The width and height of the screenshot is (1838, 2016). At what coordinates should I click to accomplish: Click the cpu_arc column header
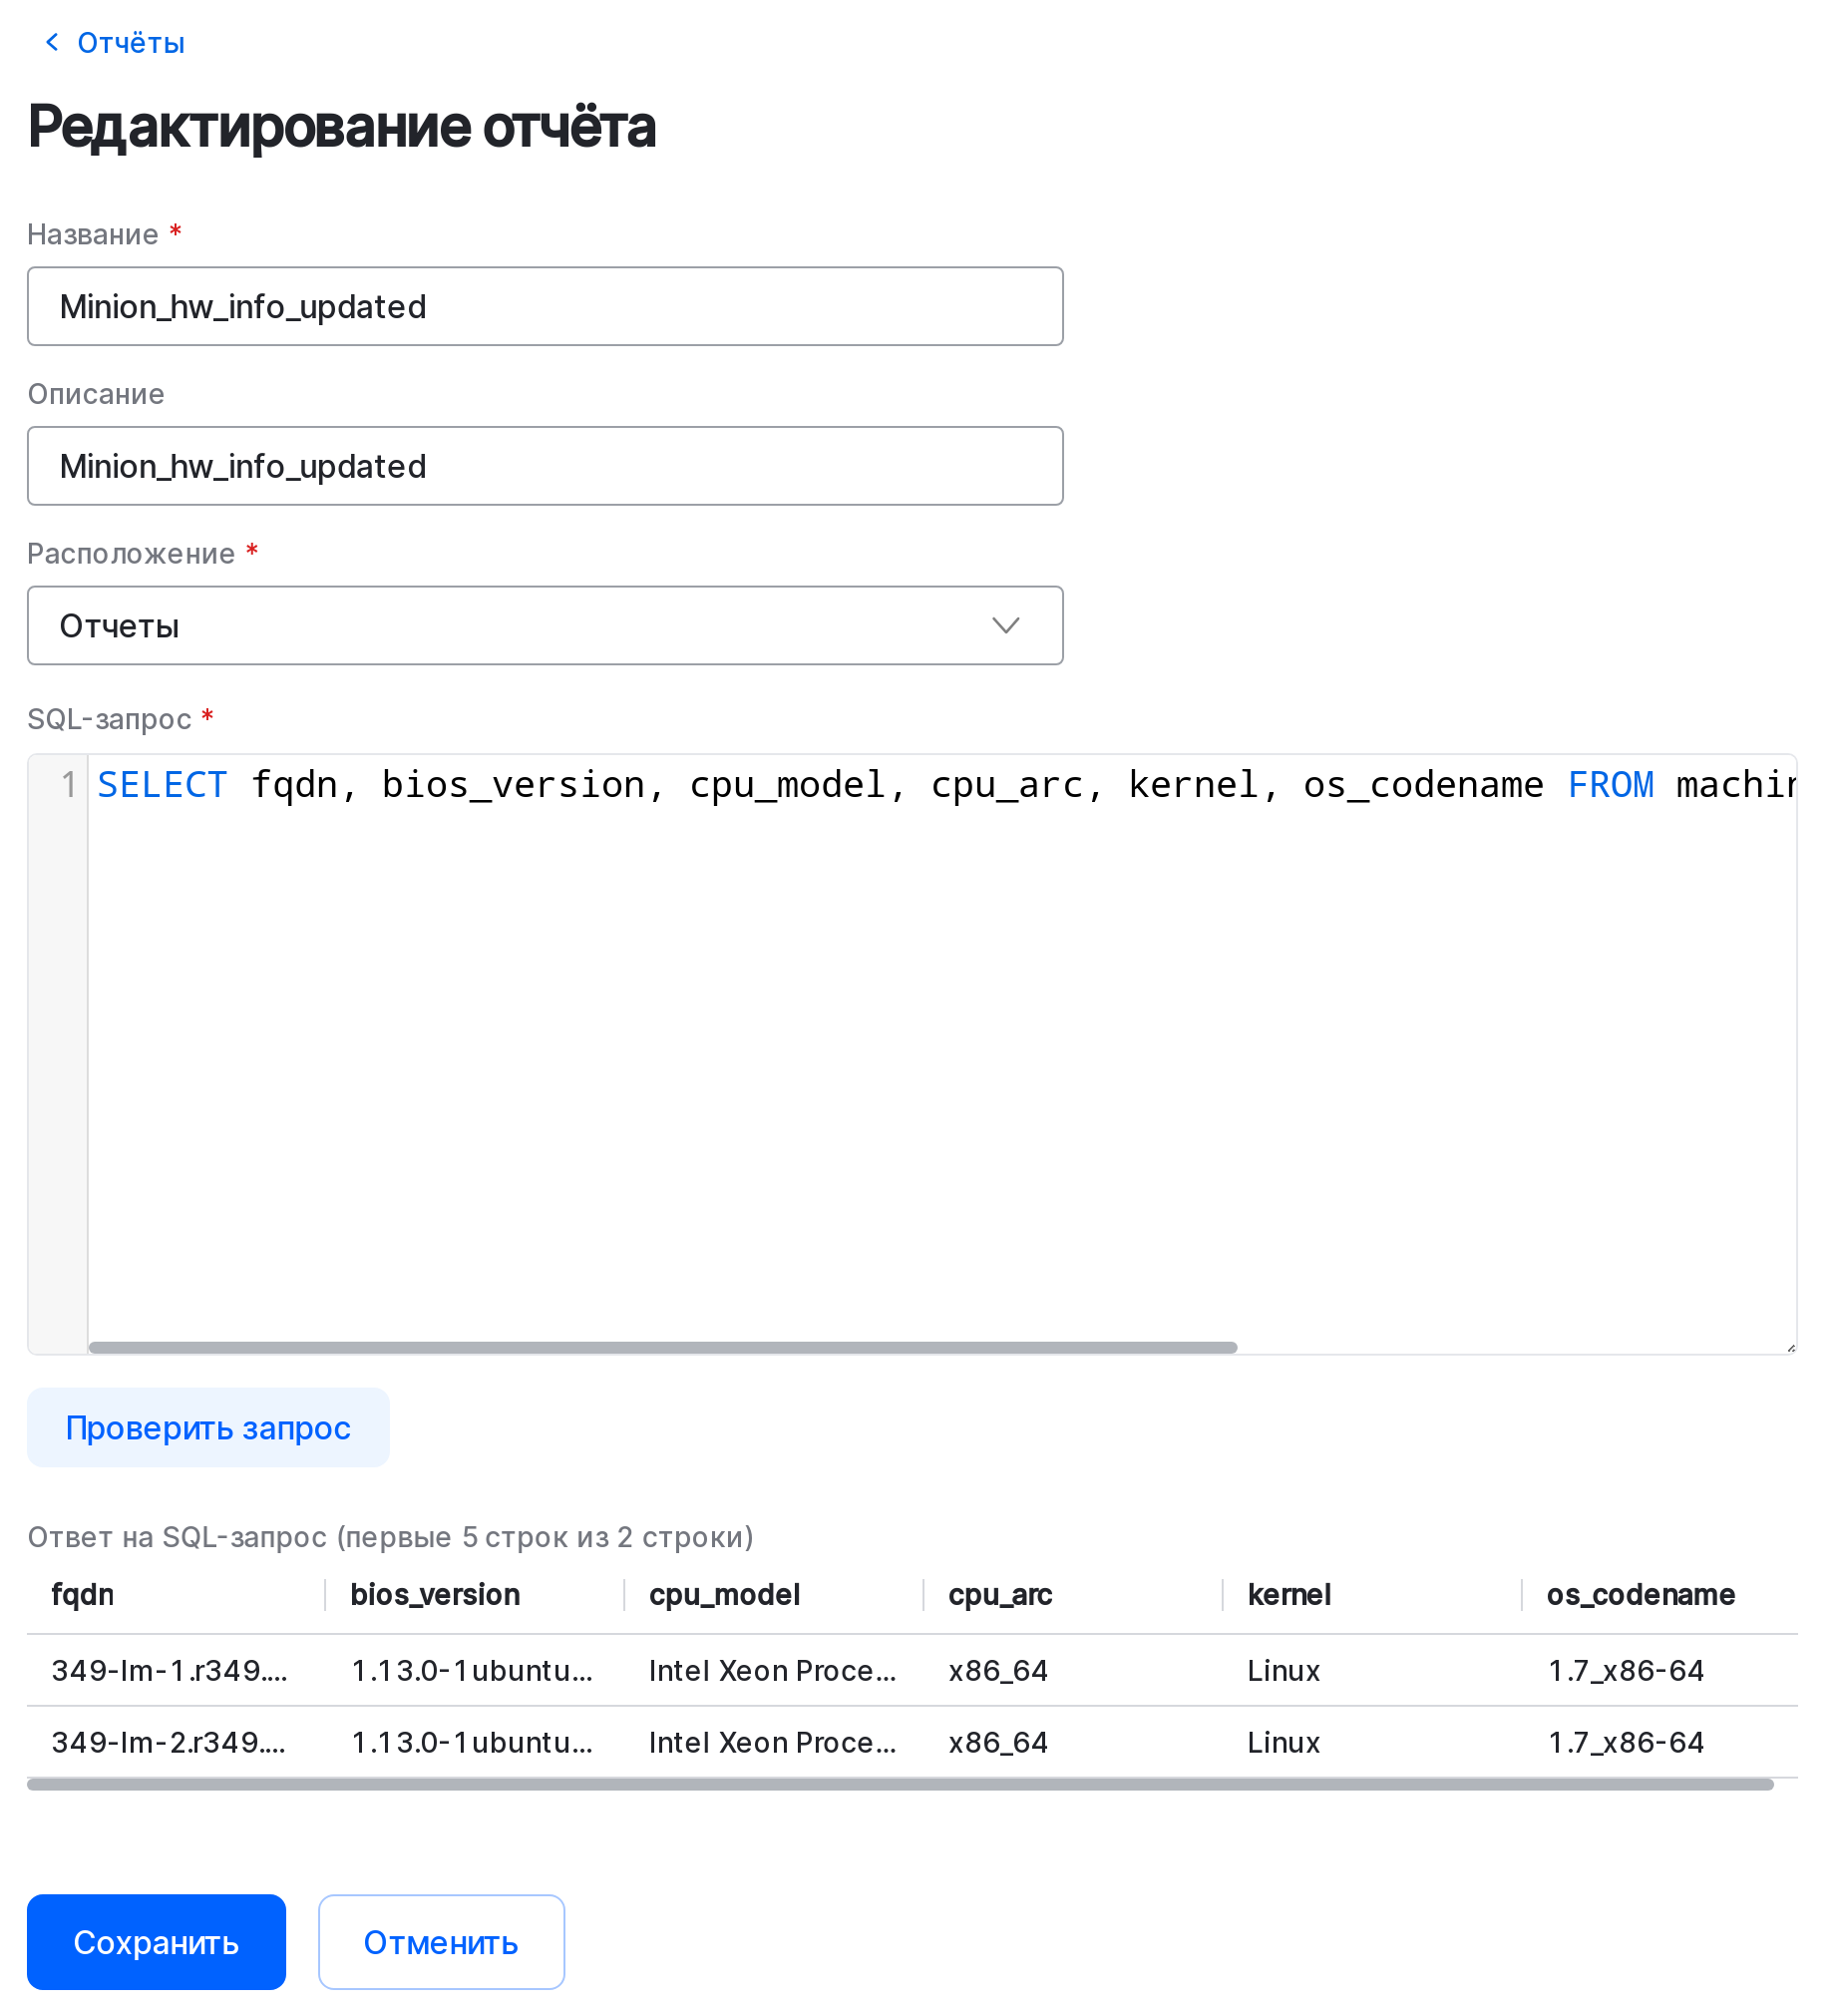pyautogui.click(x=1000, y=1595)
